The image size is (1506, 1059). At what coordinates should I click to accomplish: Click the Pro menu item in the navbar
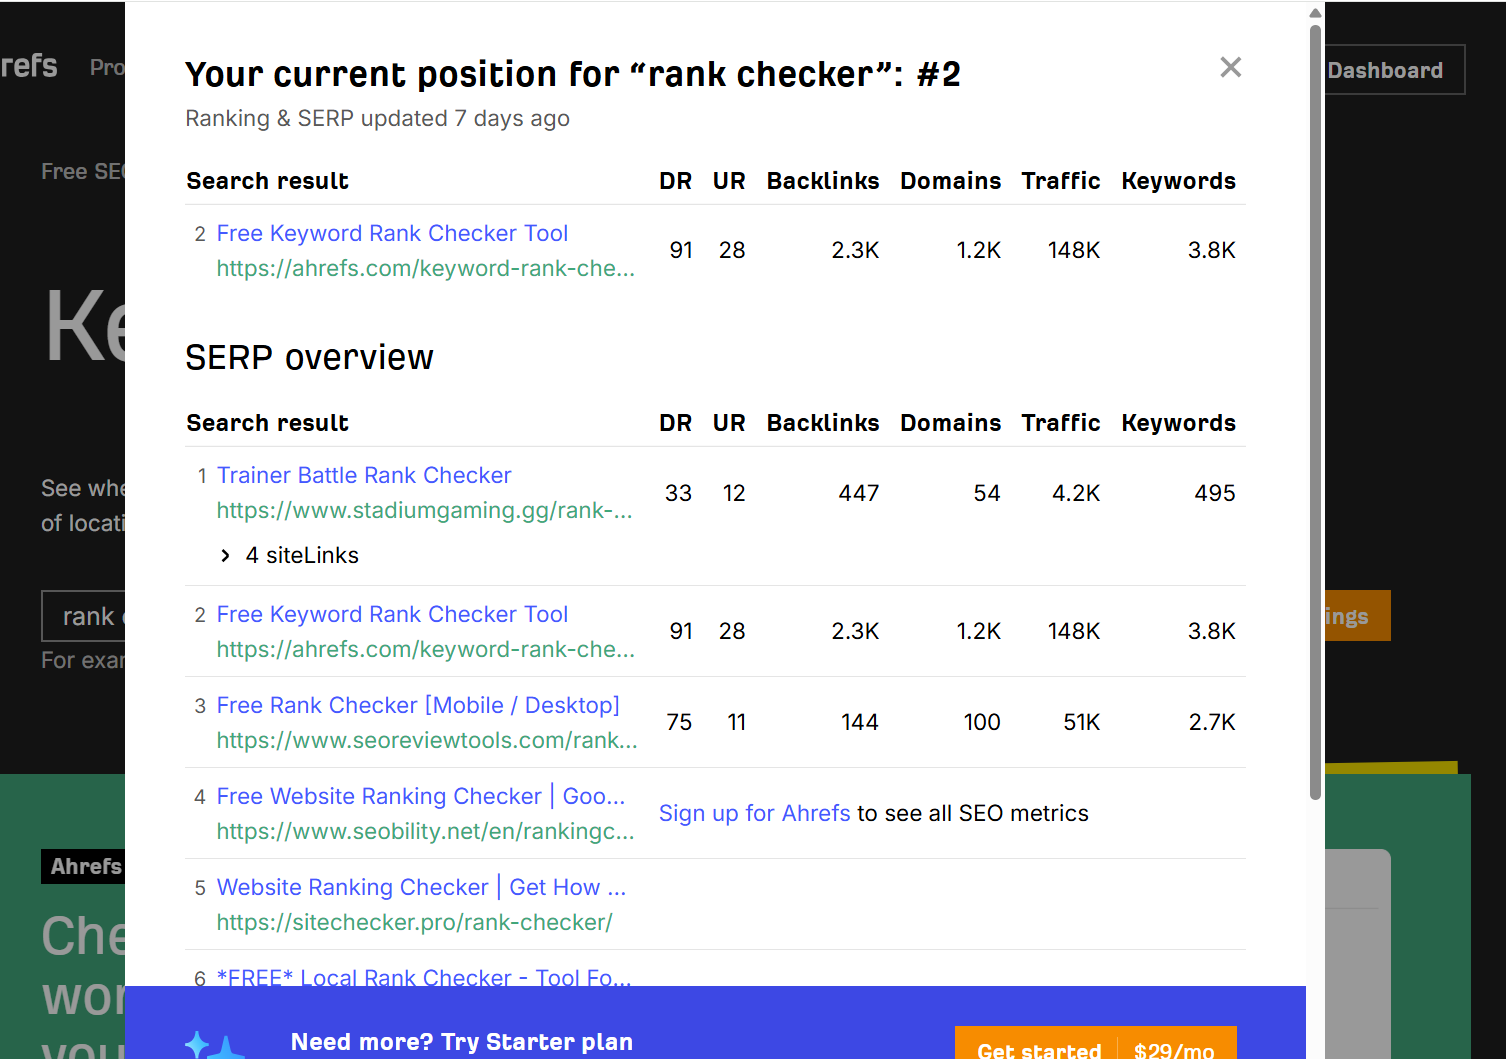pos(108,67)
